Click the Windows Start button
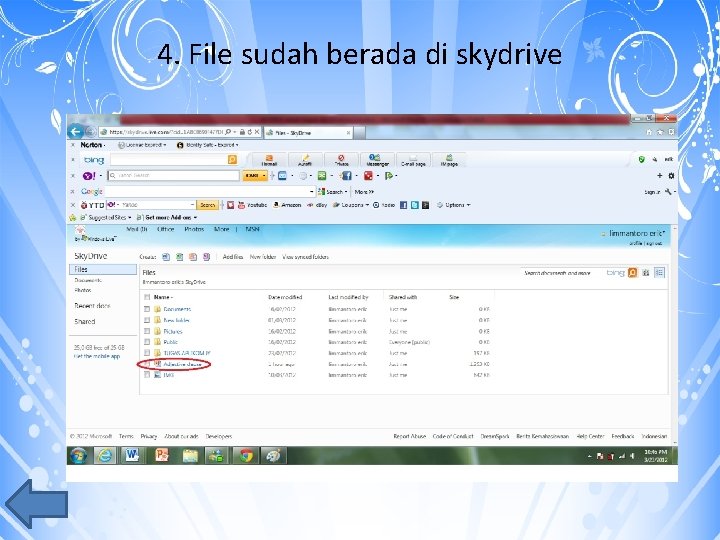This screenshot has width=720, height=540. click(79, 456)
